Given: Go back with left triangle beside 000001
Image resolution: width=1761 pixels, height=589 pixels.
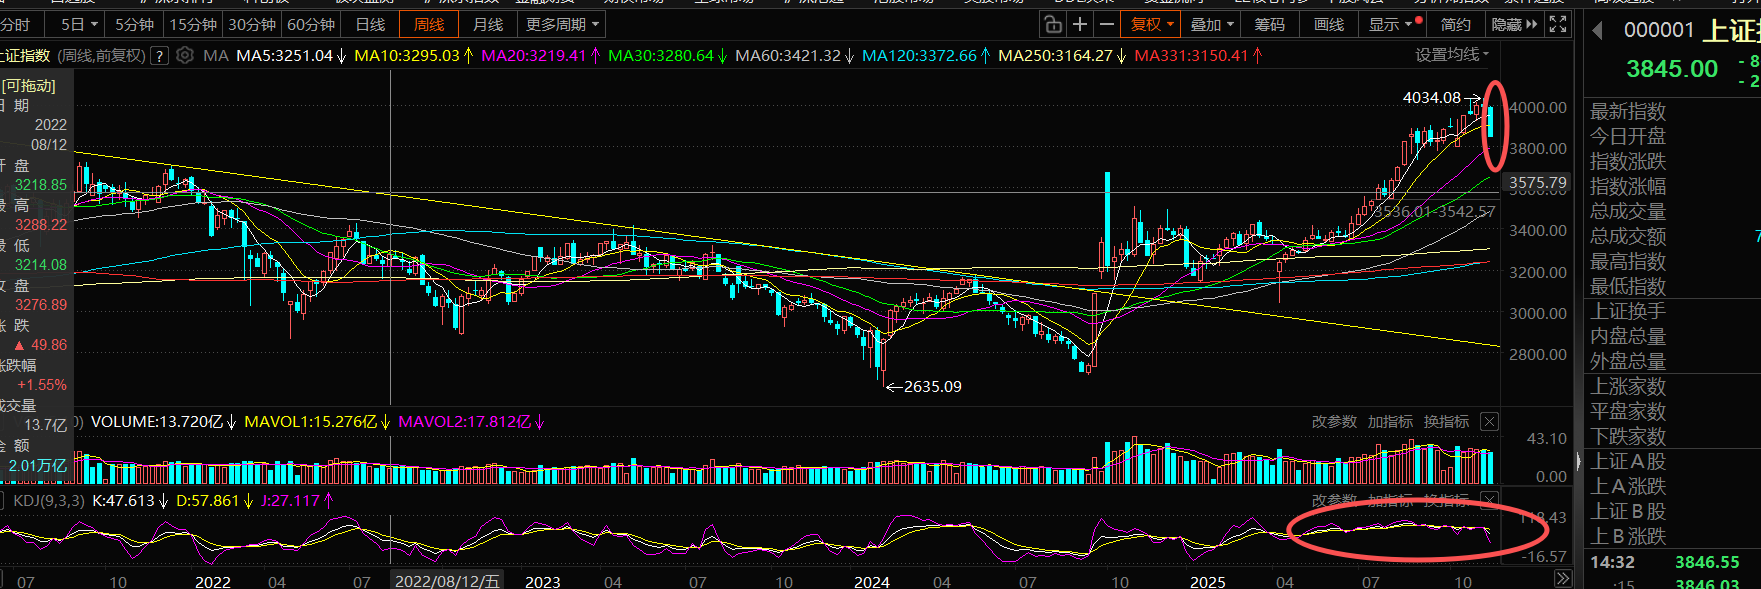Looking at the screenshot, I should [1598, 31].
